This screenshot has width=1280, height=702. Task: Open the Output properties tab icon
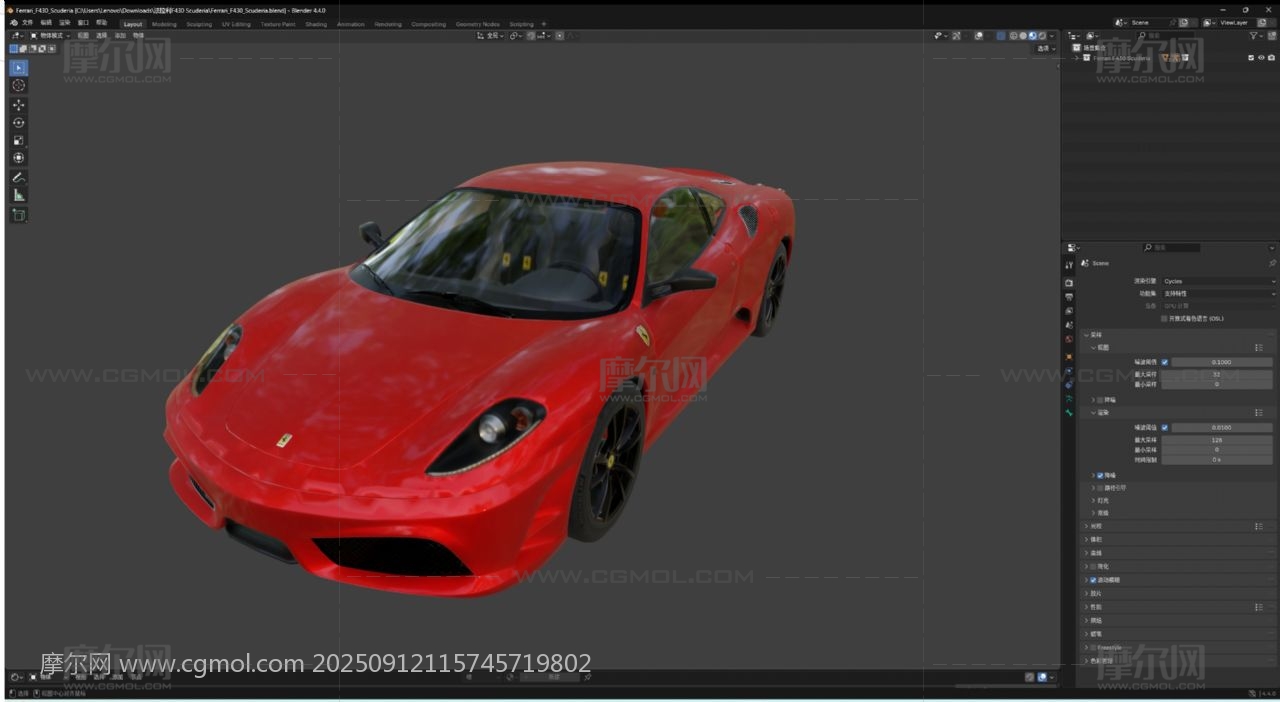[1069, 297]
